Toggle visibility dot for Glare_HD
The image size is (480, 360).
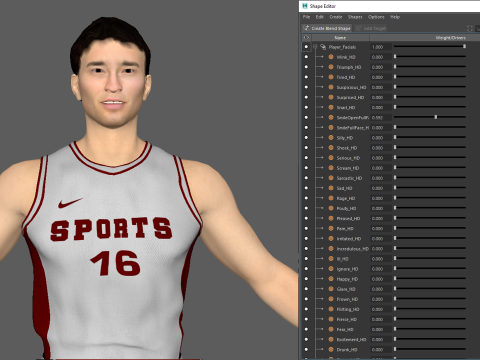pos(306,289)
